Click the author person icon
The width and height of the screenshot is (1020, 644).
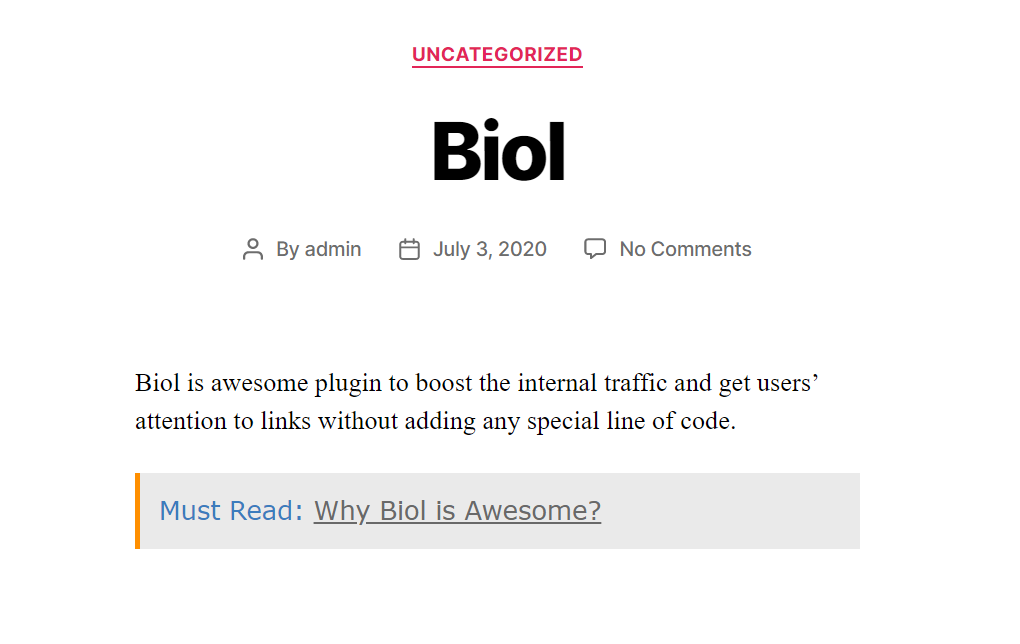pos(253,249)
